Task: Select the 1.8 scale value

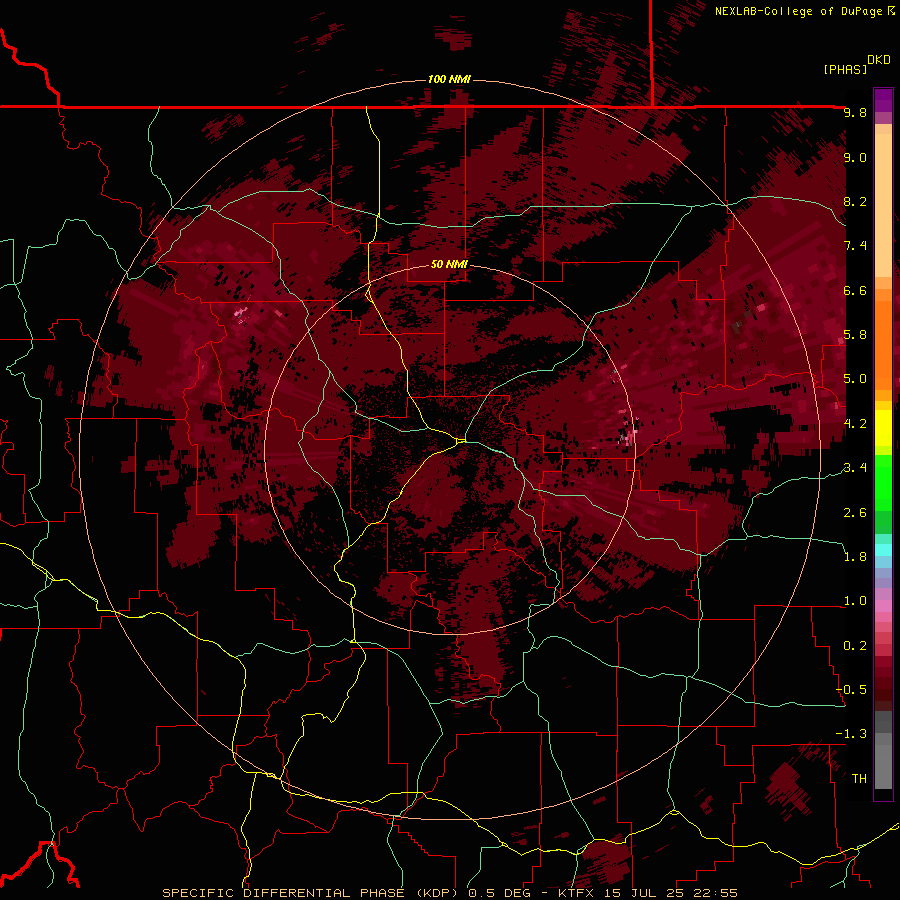Action: (855, 557)
